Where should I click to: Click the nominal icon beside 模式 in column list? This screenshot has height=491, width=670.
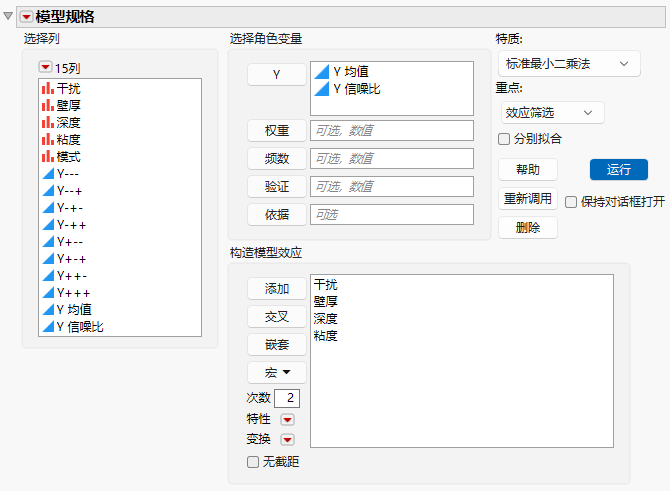click(x=48, y=157)
